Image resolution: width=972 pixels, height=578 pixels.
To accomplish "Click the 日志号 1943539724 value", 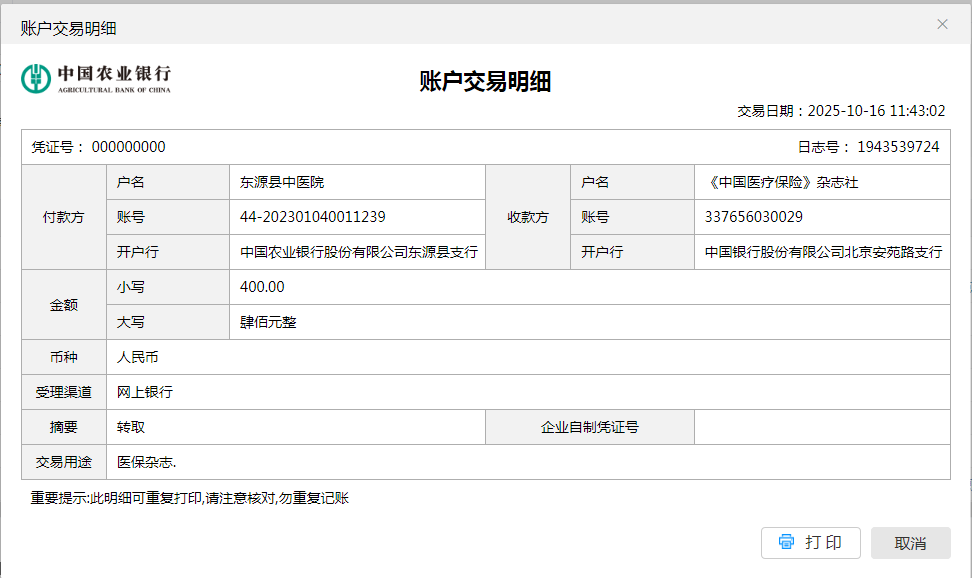I will coord(897,147).
